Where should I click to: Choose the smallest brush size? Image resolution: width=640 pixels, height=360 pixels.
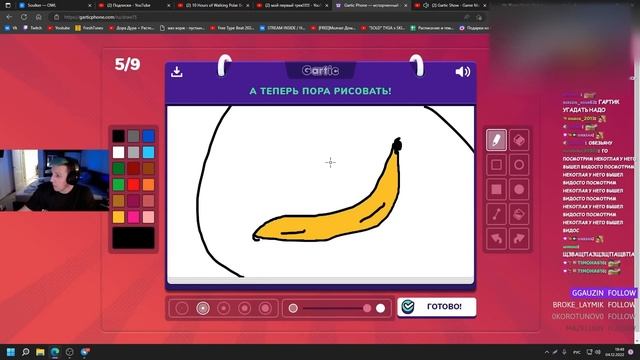pos(182,308)
